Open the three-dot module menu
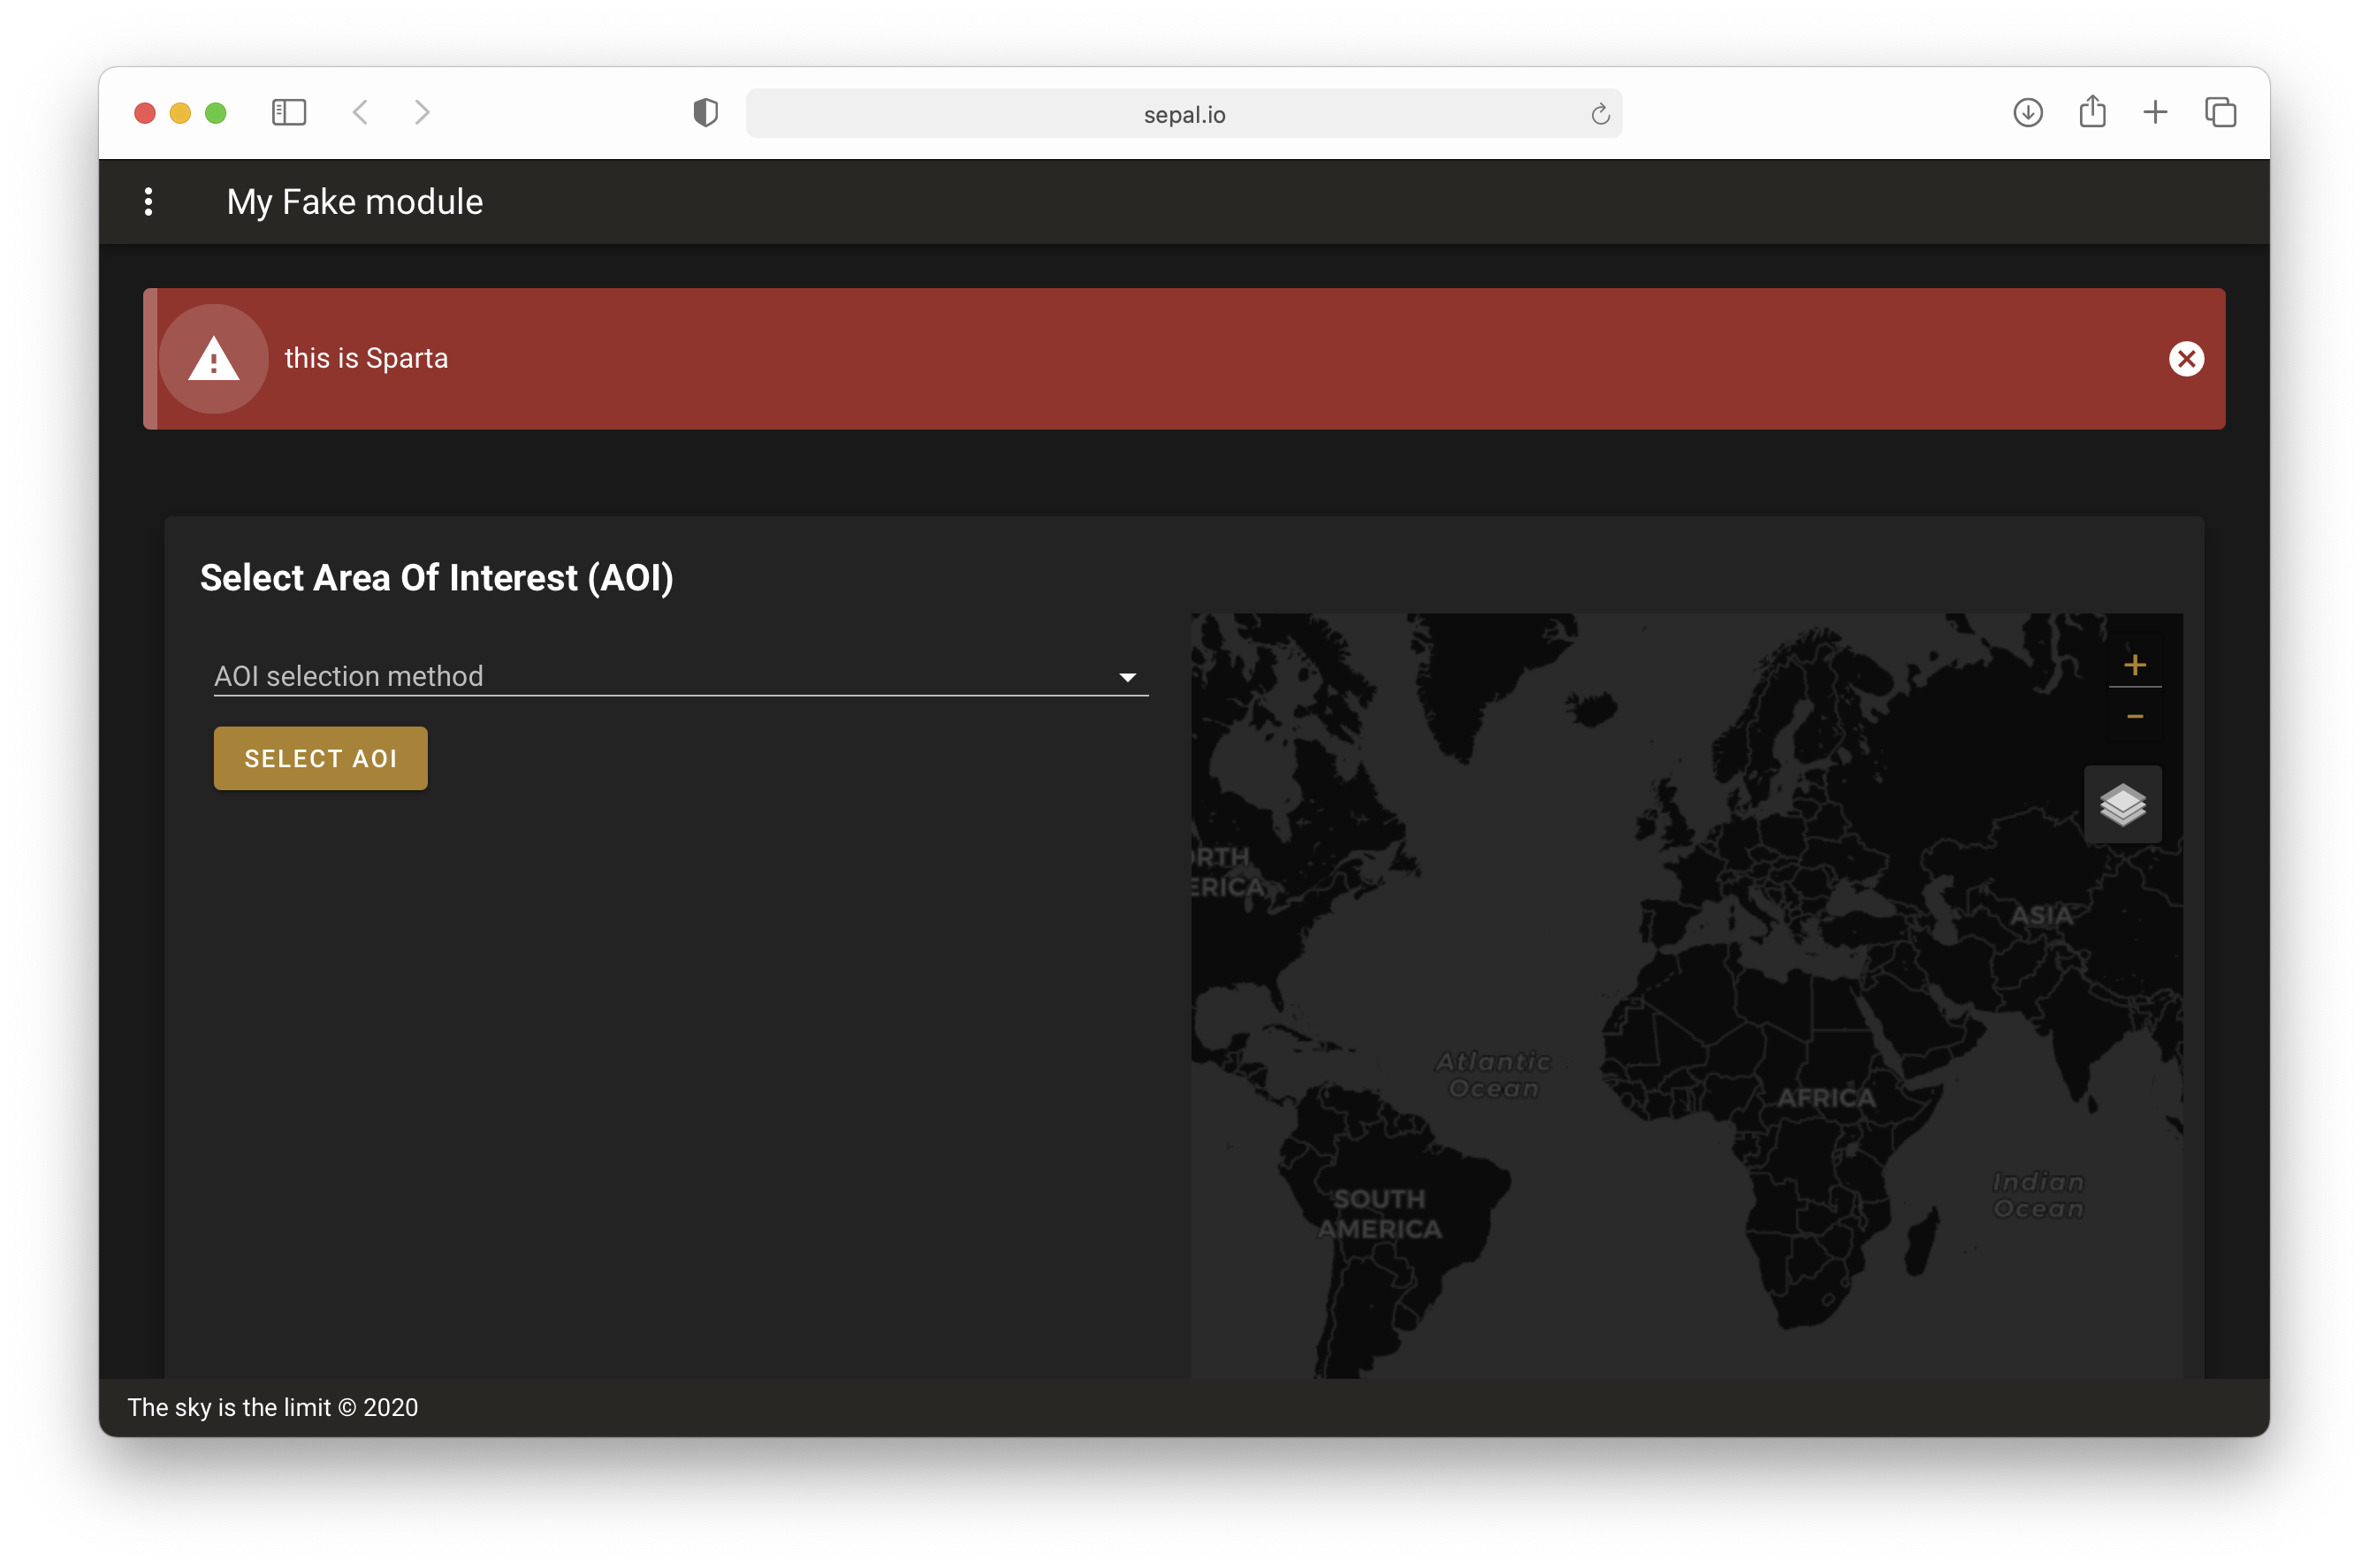Screen dimensions: 2369x1568 149,202
